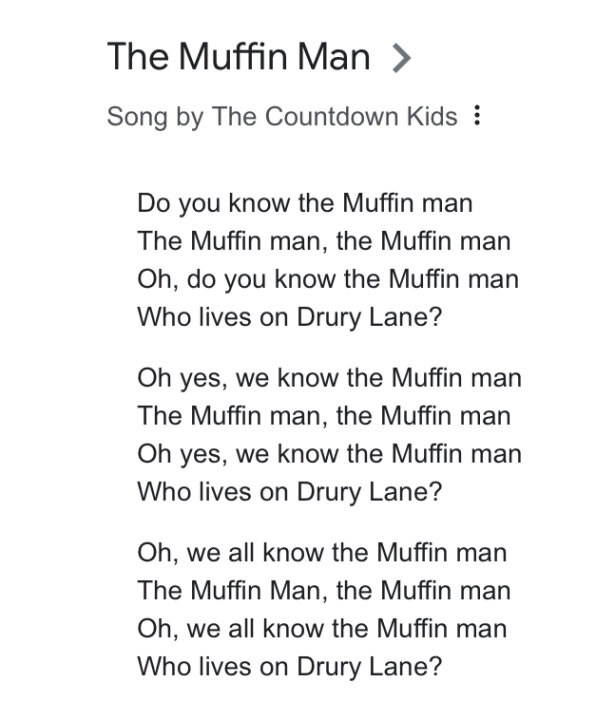Click Who lives on Drury Lane in the first verse
The image size is (615, 720).
coord(289,318)
